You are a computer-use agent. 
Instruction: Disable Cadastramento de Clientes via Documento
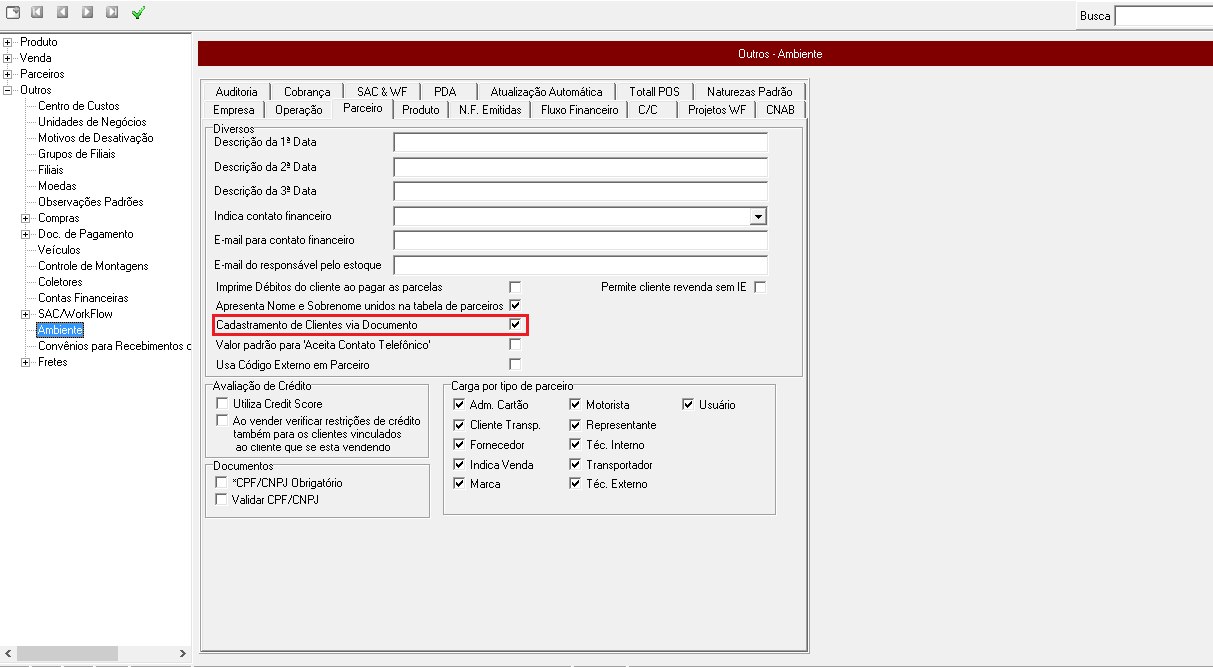pos(515,325)
